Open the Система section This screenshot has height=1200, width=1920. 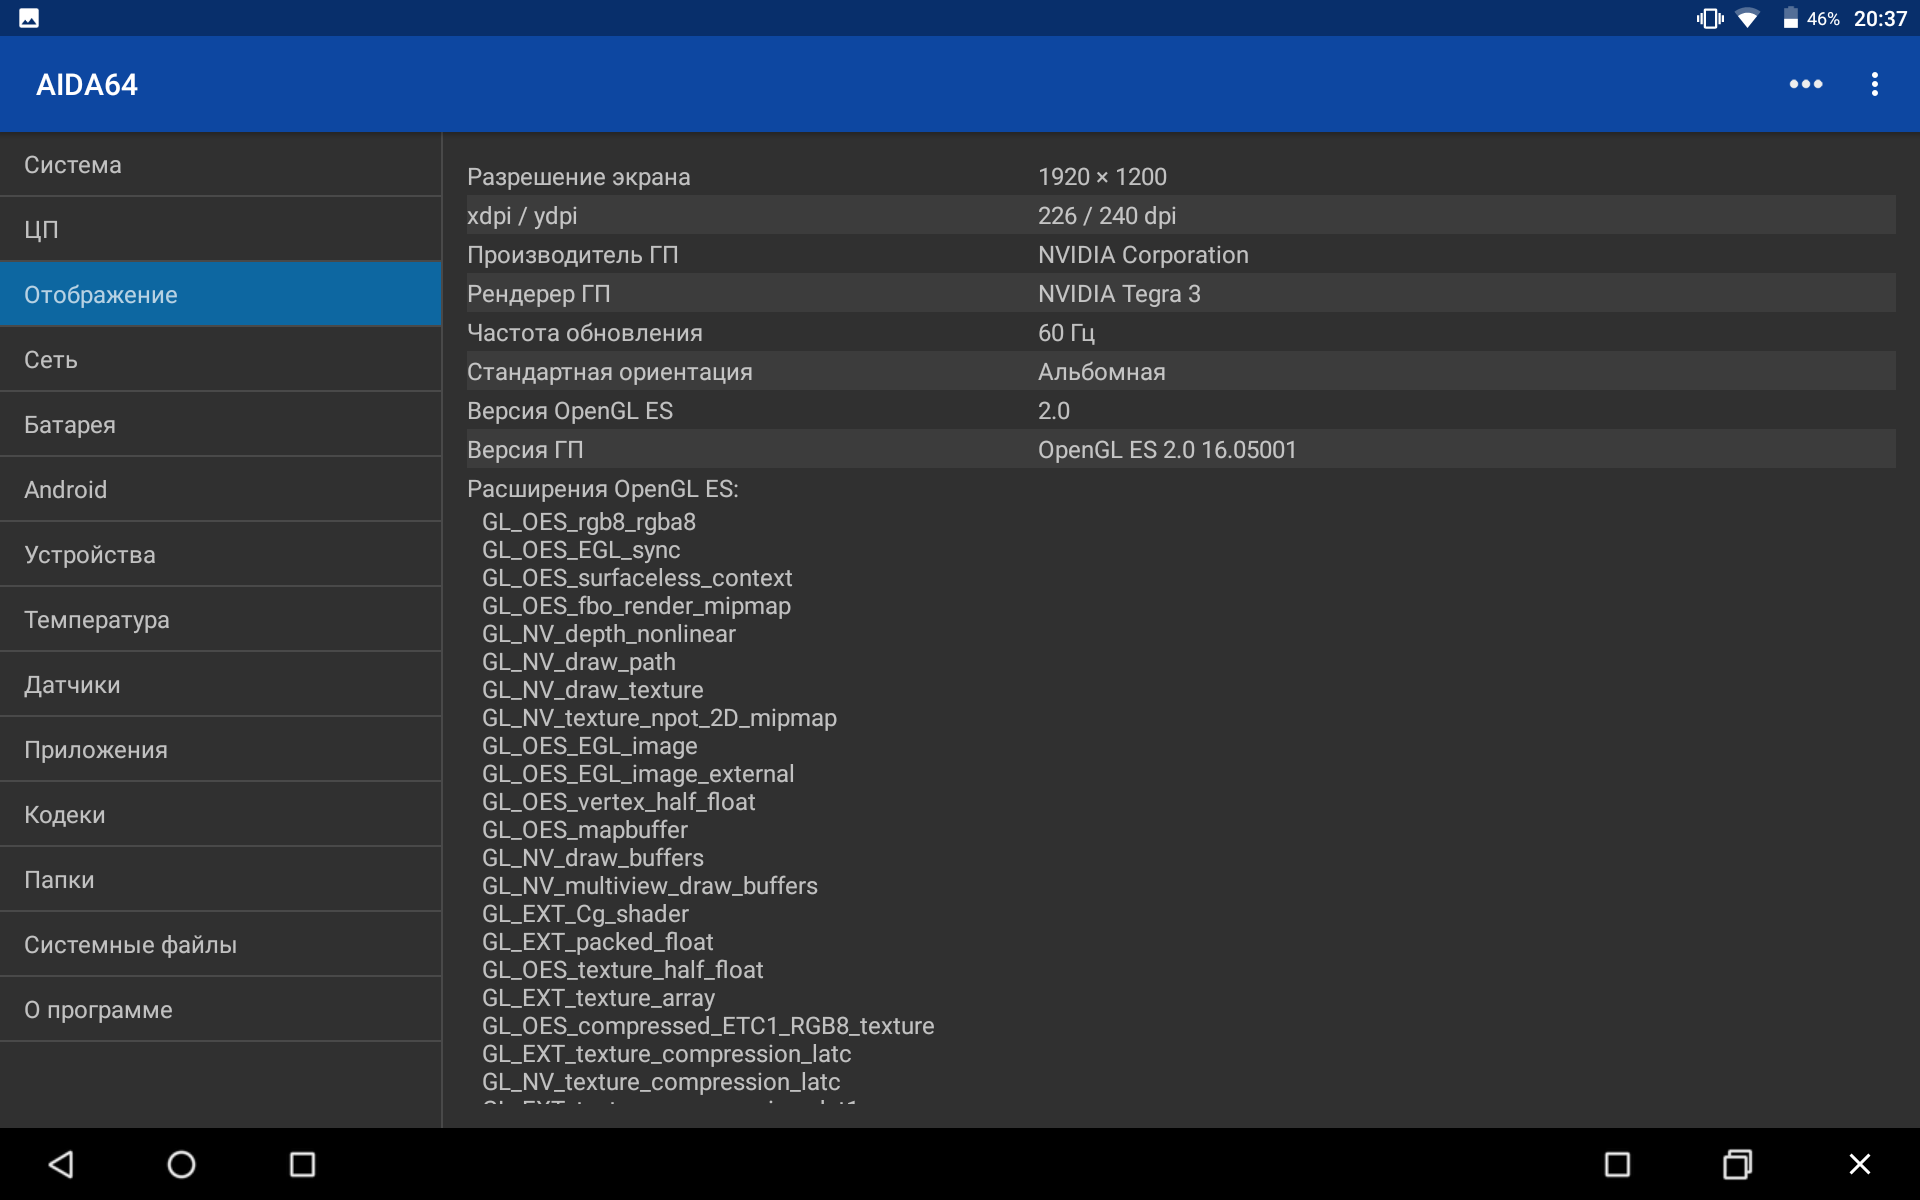pyautogui.click(x=220, y=165)
